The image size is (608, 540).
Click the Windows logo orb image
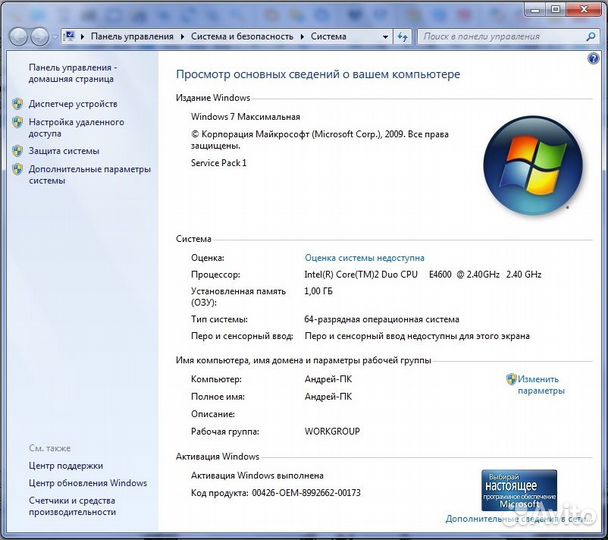pyautogui.click(x=533, y=166)
